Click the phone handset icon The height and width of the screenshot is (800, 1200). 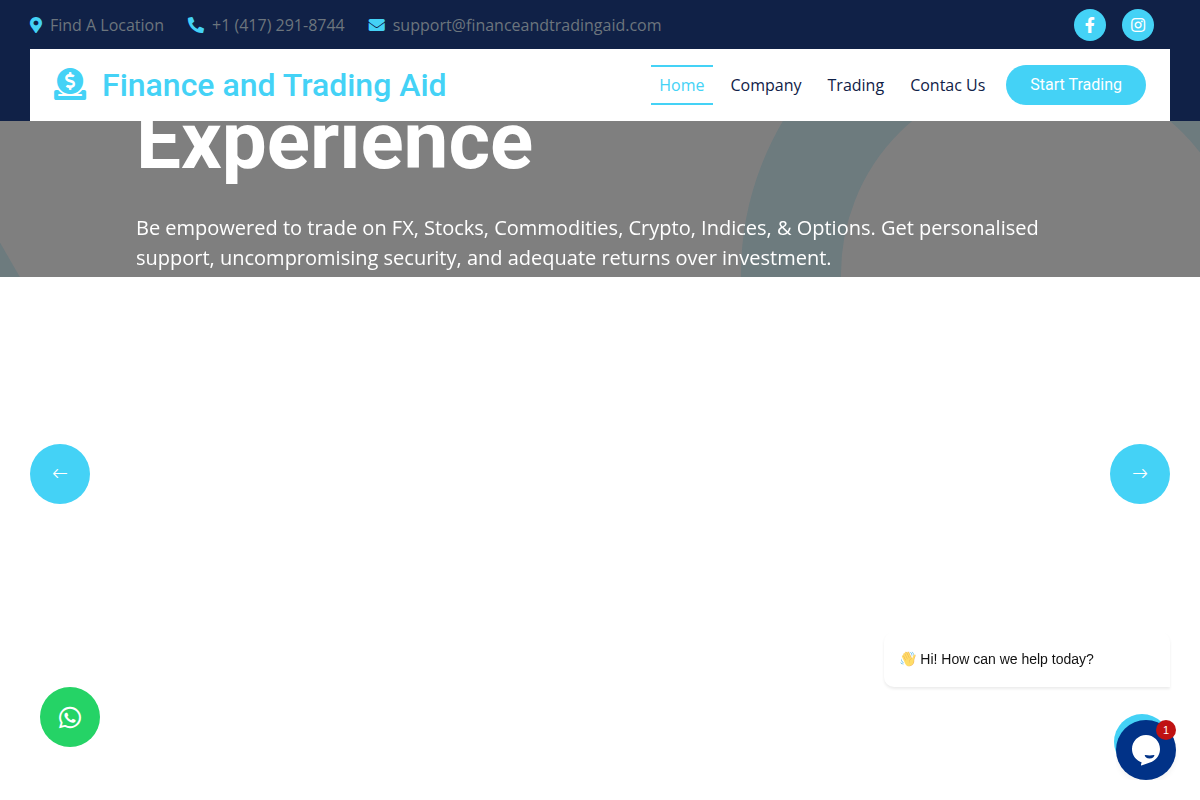pos(196,25)
